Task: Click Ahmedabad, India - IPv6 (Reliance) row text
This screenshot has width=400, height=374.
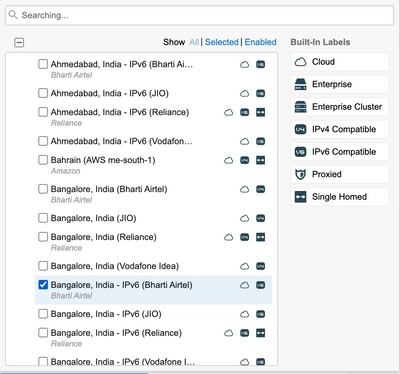Action: pyautogui.click(x=120, y=112)
